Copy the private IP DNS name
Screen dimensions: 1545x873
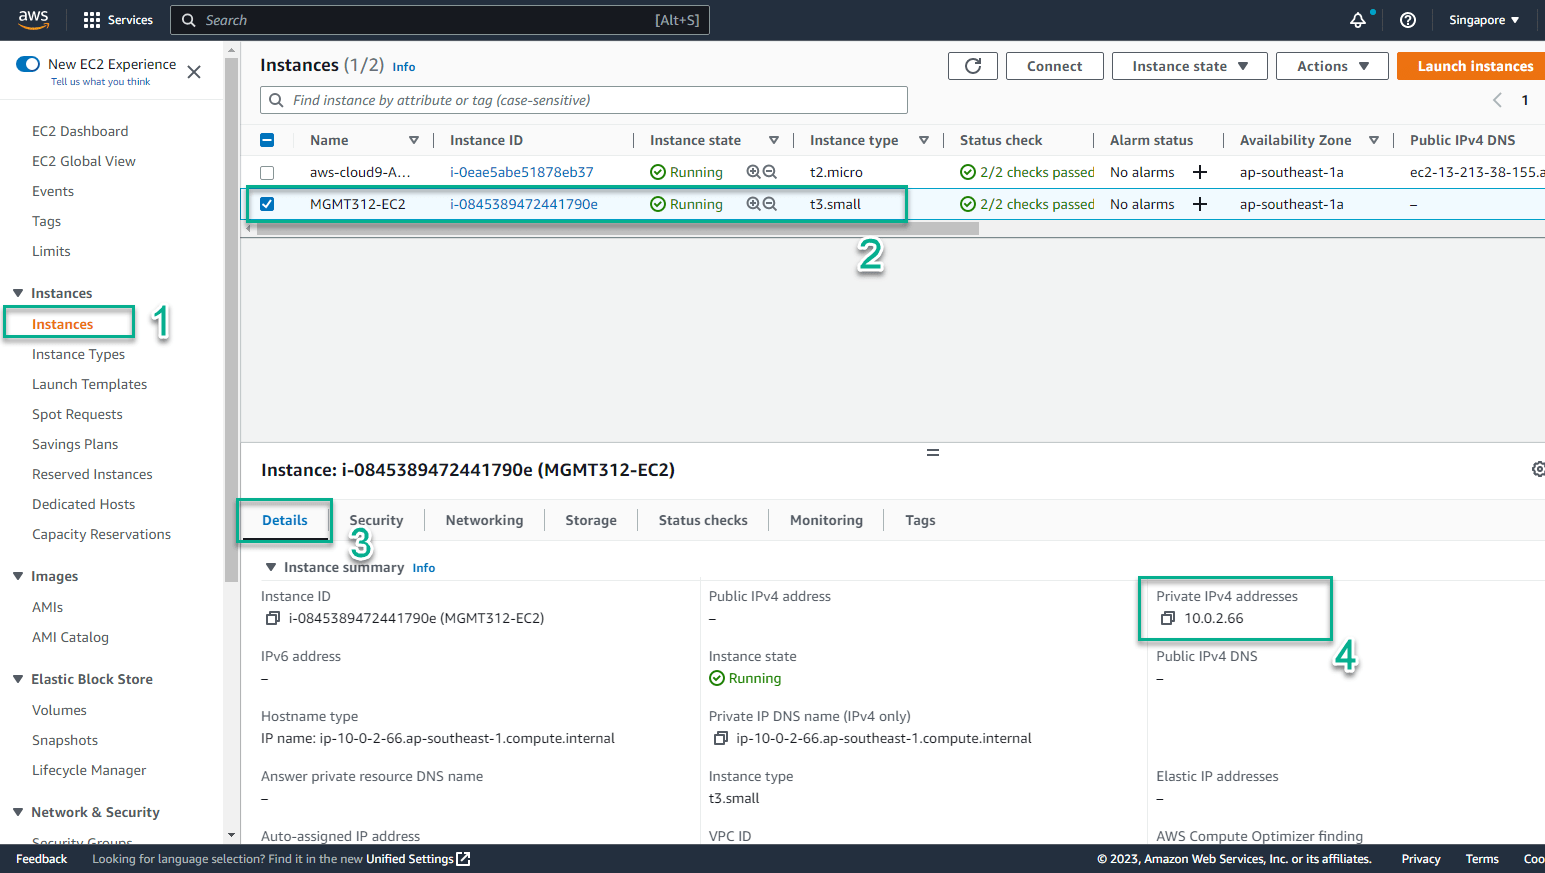coord(720,738)
